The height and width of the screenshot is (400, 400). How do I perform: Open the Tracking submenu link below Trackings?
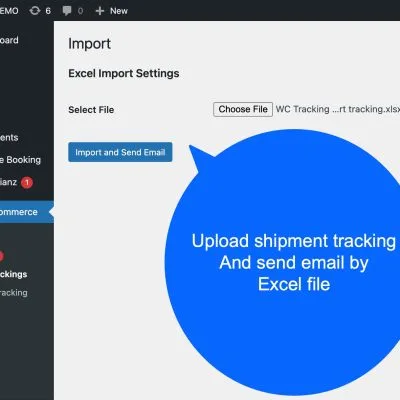pyautogui.click(x=14, y=293)
